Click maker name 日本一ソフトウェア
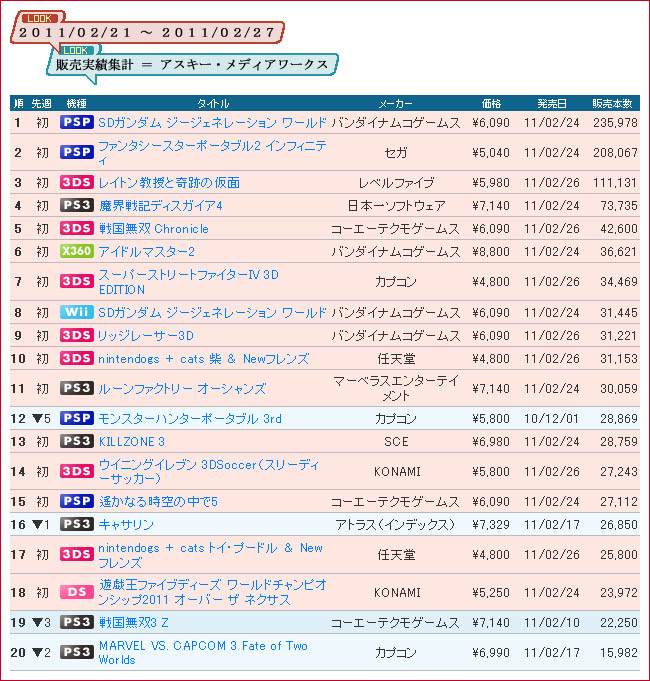 (x=396, y=206)
